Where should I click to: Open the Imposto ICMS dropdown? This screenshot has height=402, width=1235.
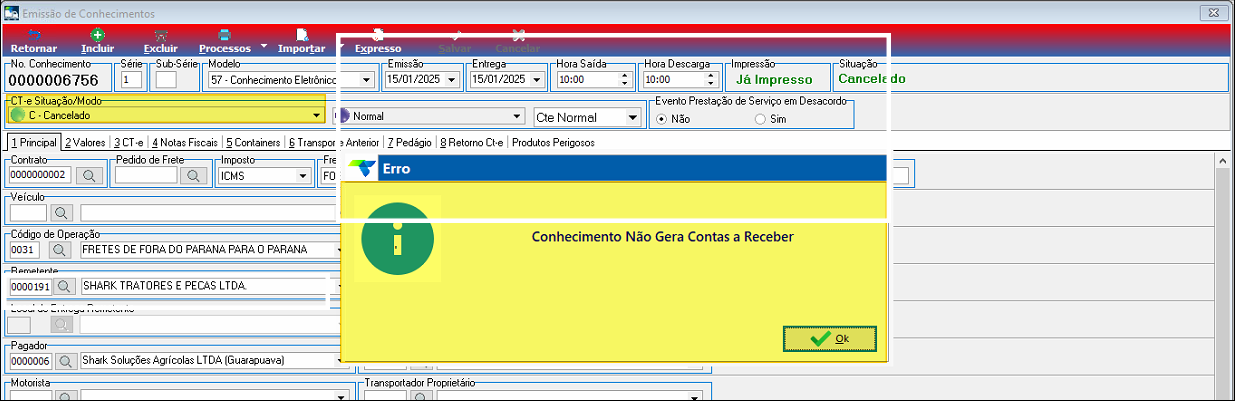(x=302, y=176)
